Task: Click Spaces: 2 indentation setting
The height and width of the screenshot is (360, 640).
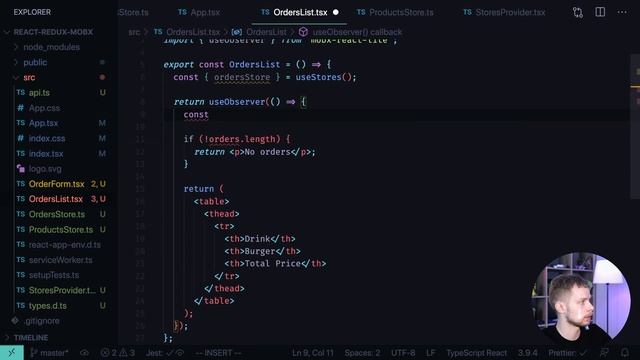Action: (362, 353)
